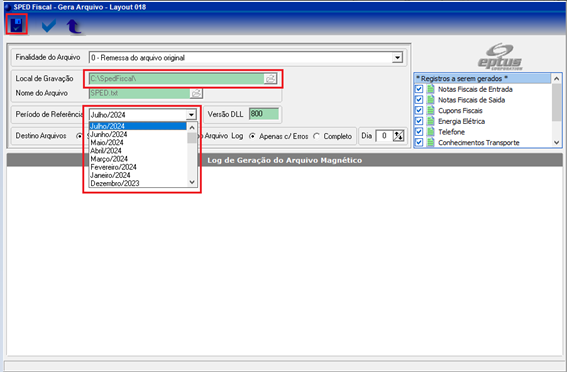Click document icon of Notas Fiscais de Entrada
The image size is (567, 372).
point(430,89)
